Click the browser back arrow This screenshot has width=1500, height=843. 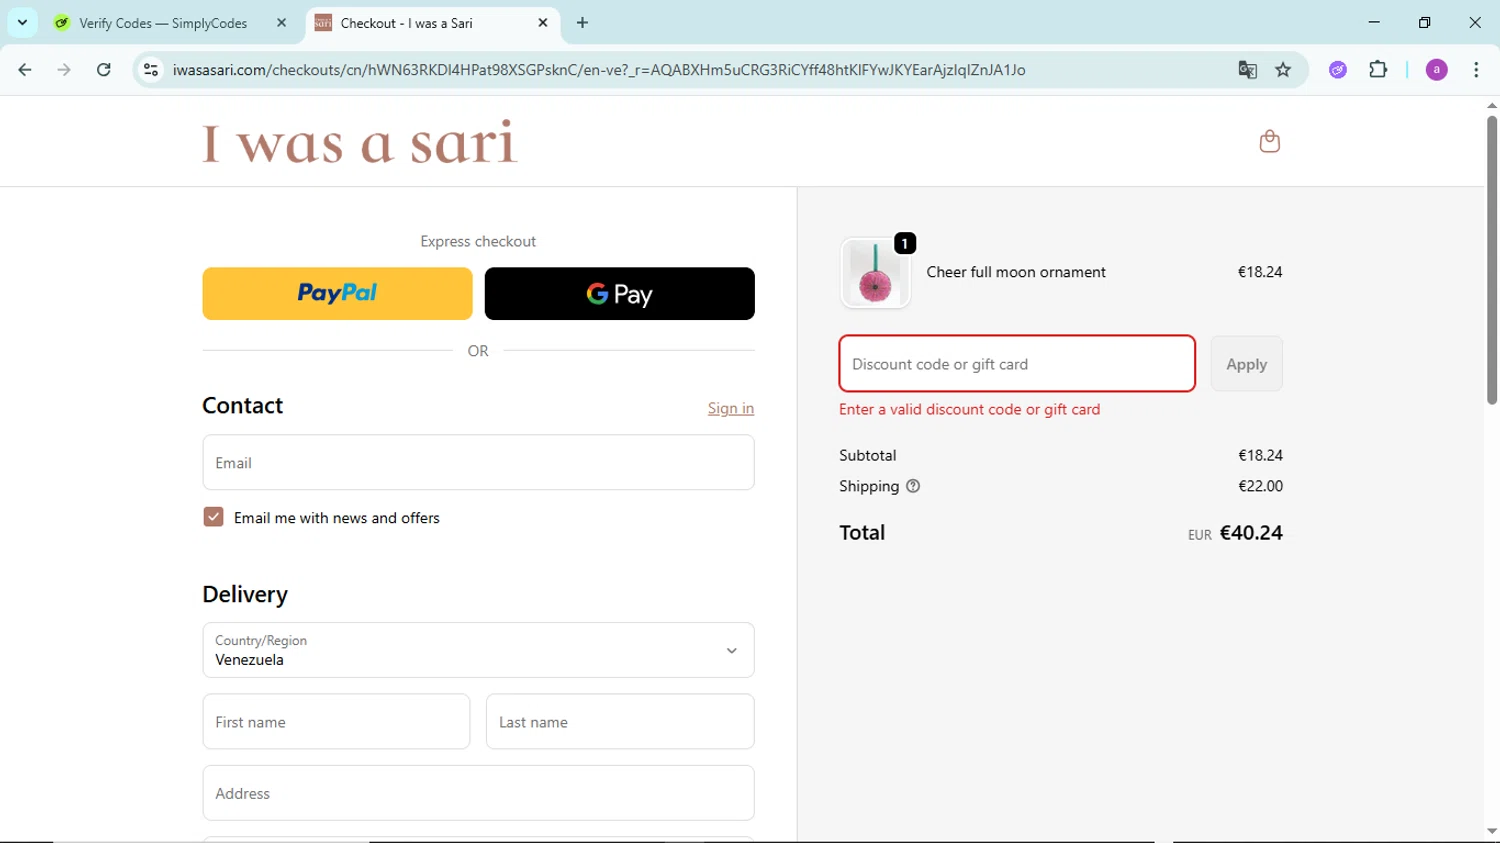25,70
